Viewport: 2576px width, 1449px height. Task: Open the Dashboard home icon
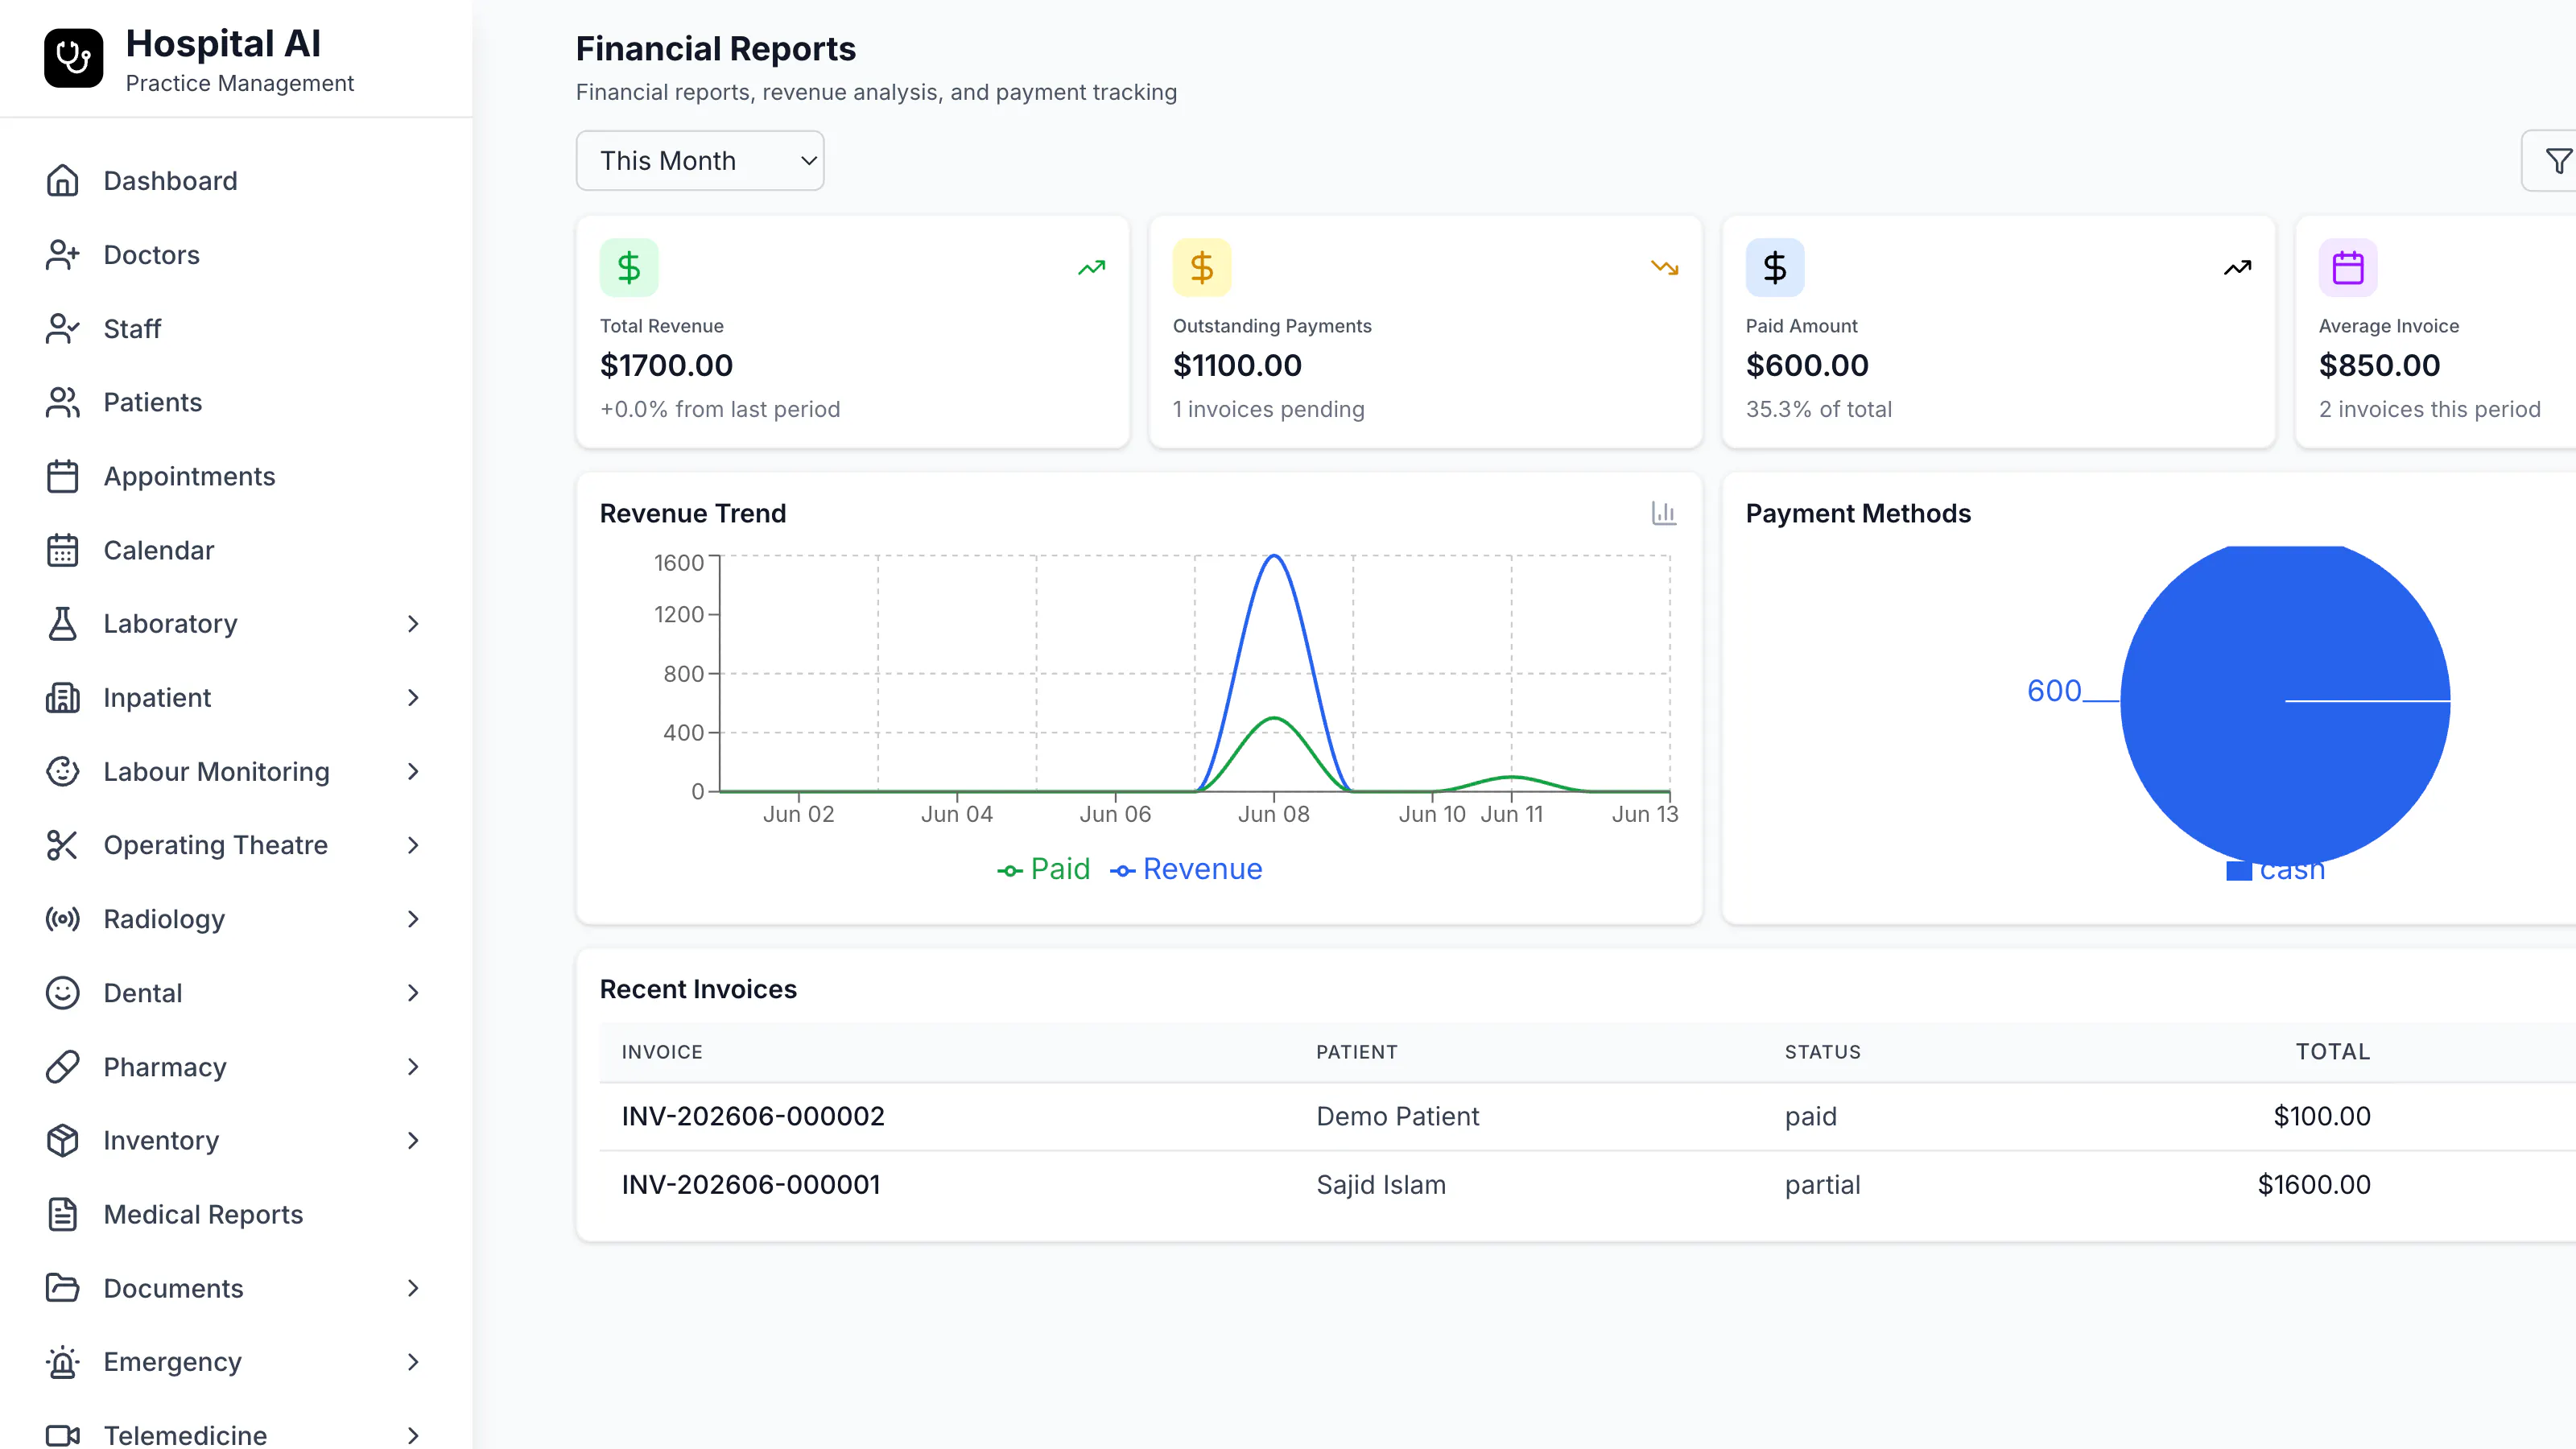tap(62, 181)
